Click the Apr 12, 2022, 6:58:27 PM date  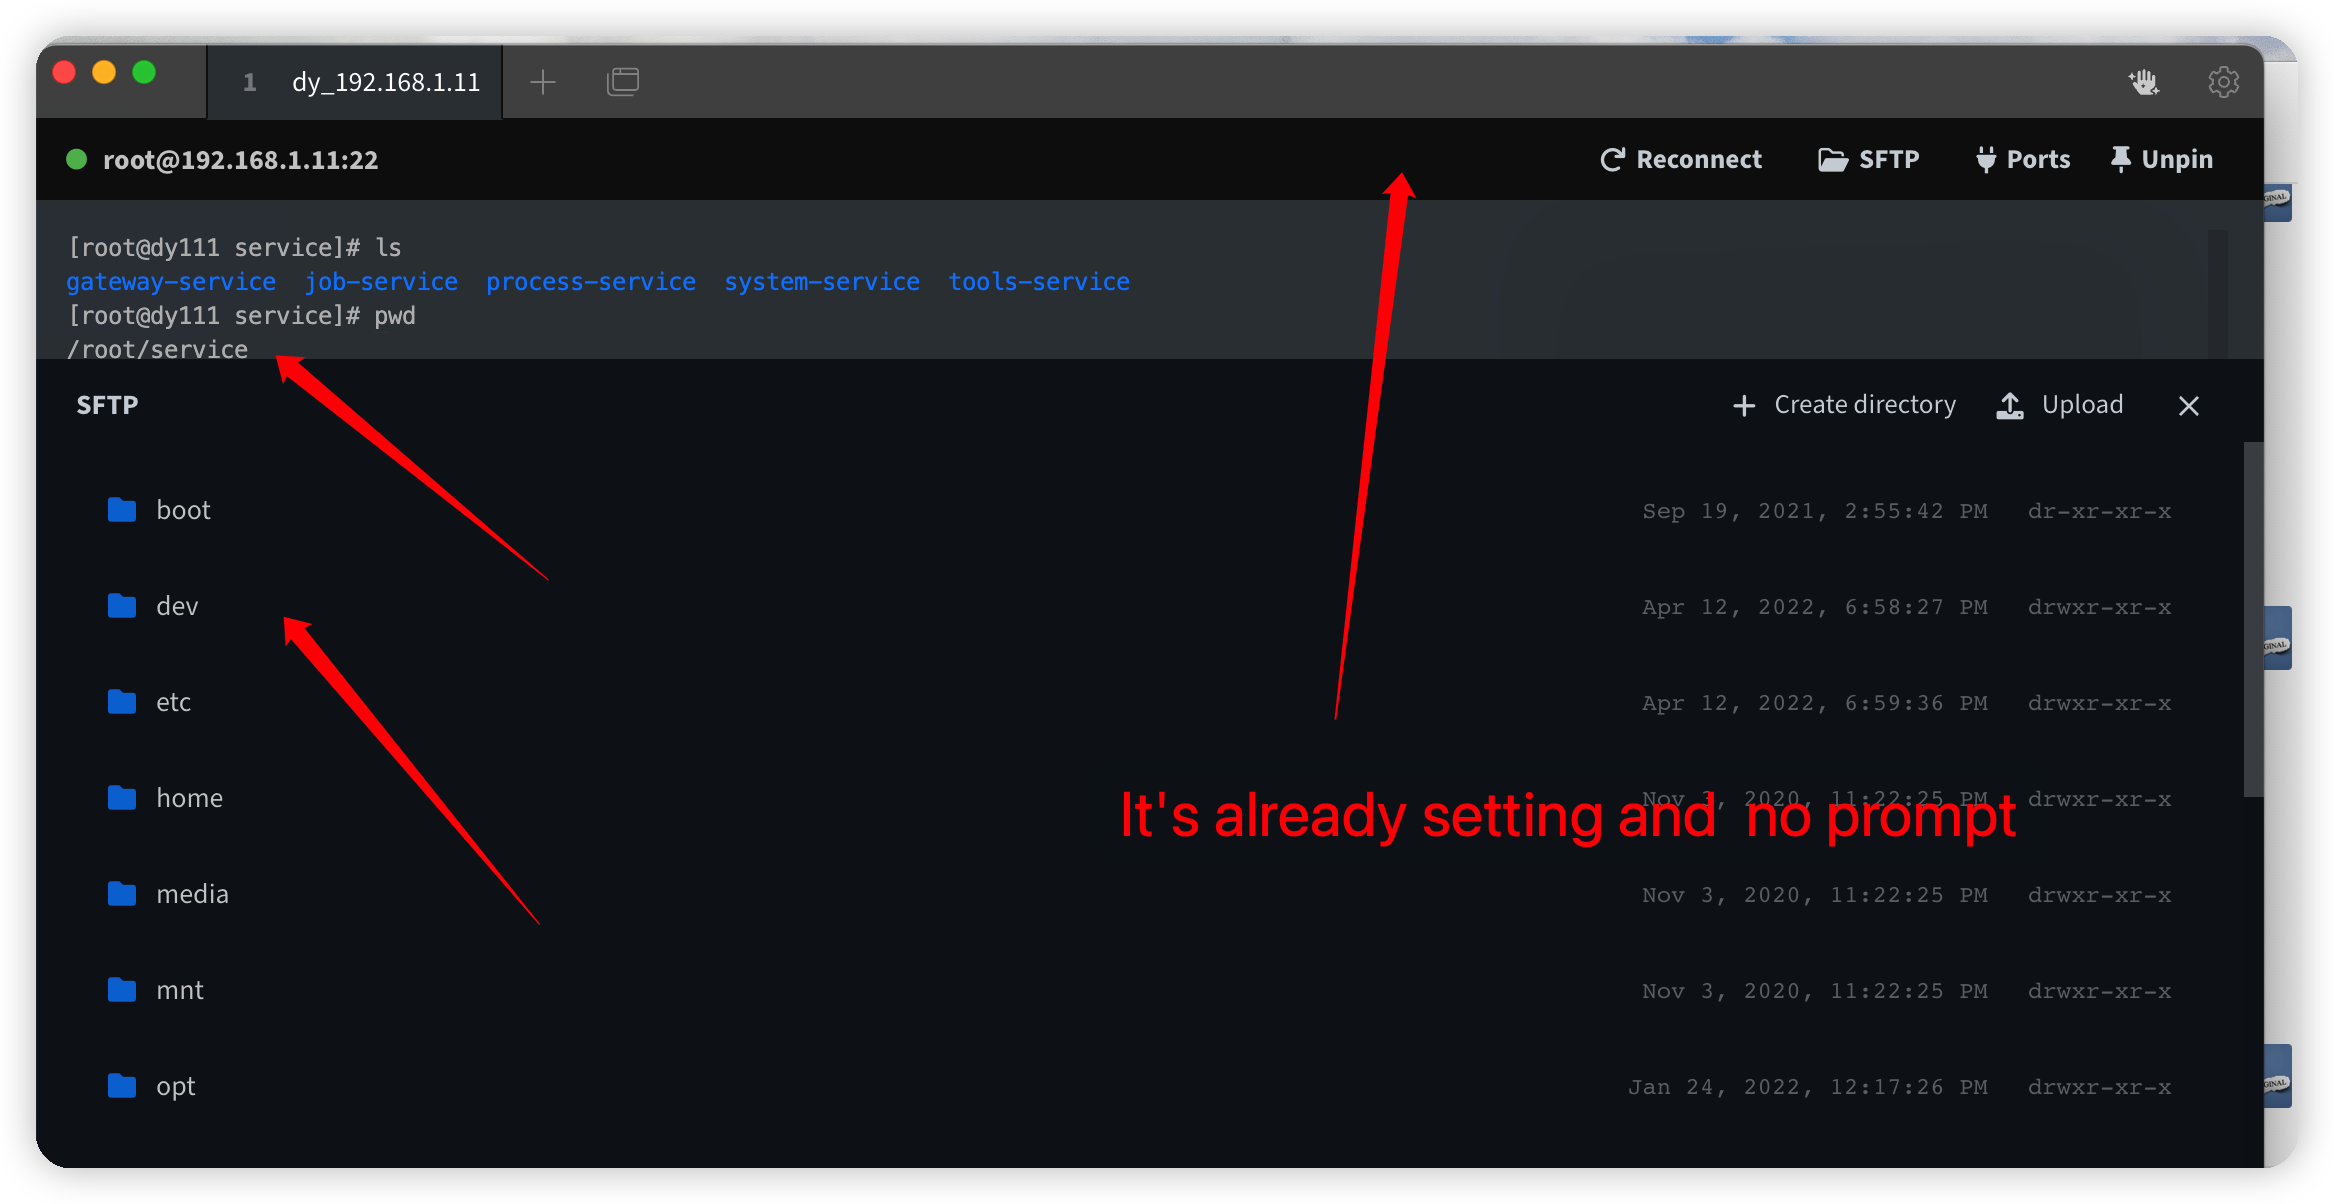(x=1815, y=607)
